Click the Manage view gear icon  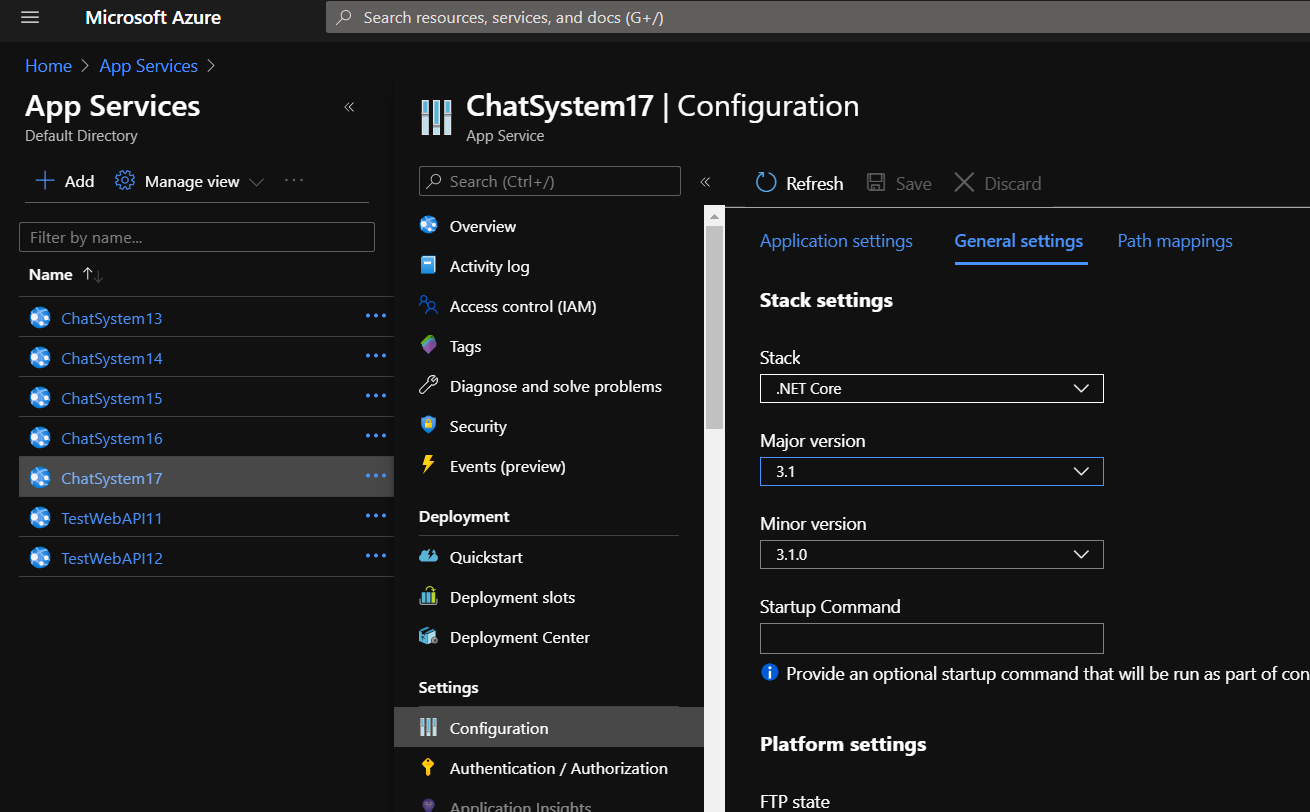(x=125, y=181)
